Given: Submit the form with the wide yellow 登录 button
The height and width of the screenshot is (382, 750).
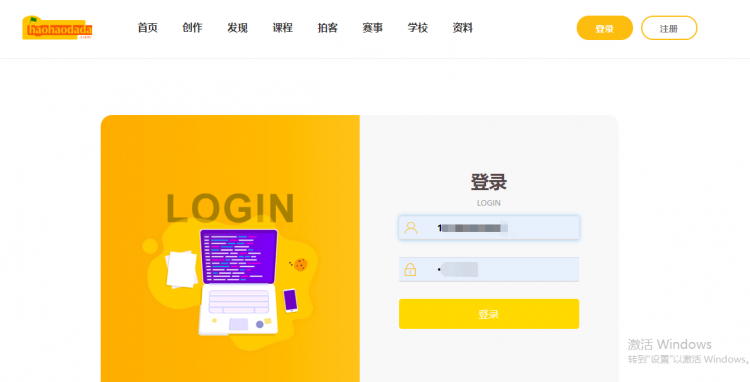Looking at the screenshot, I should 489,314.
